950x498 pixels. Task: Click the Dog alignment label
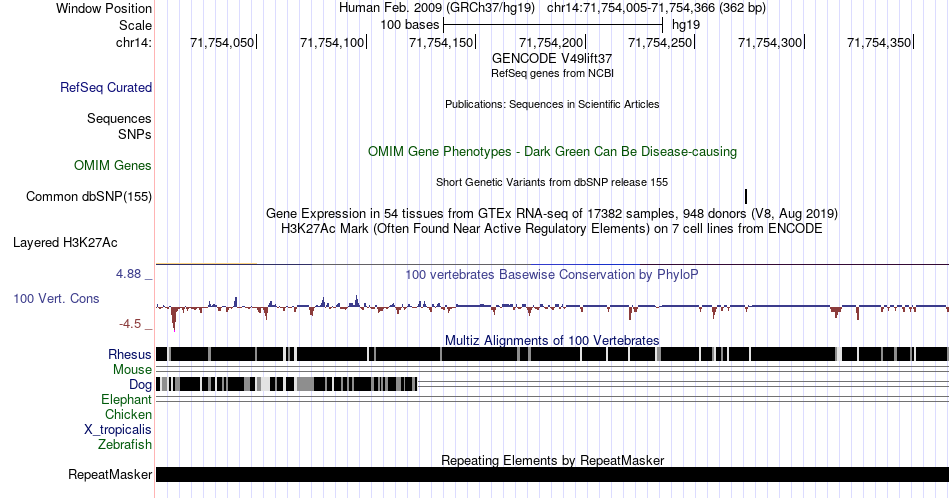click(x=140, y=385)
